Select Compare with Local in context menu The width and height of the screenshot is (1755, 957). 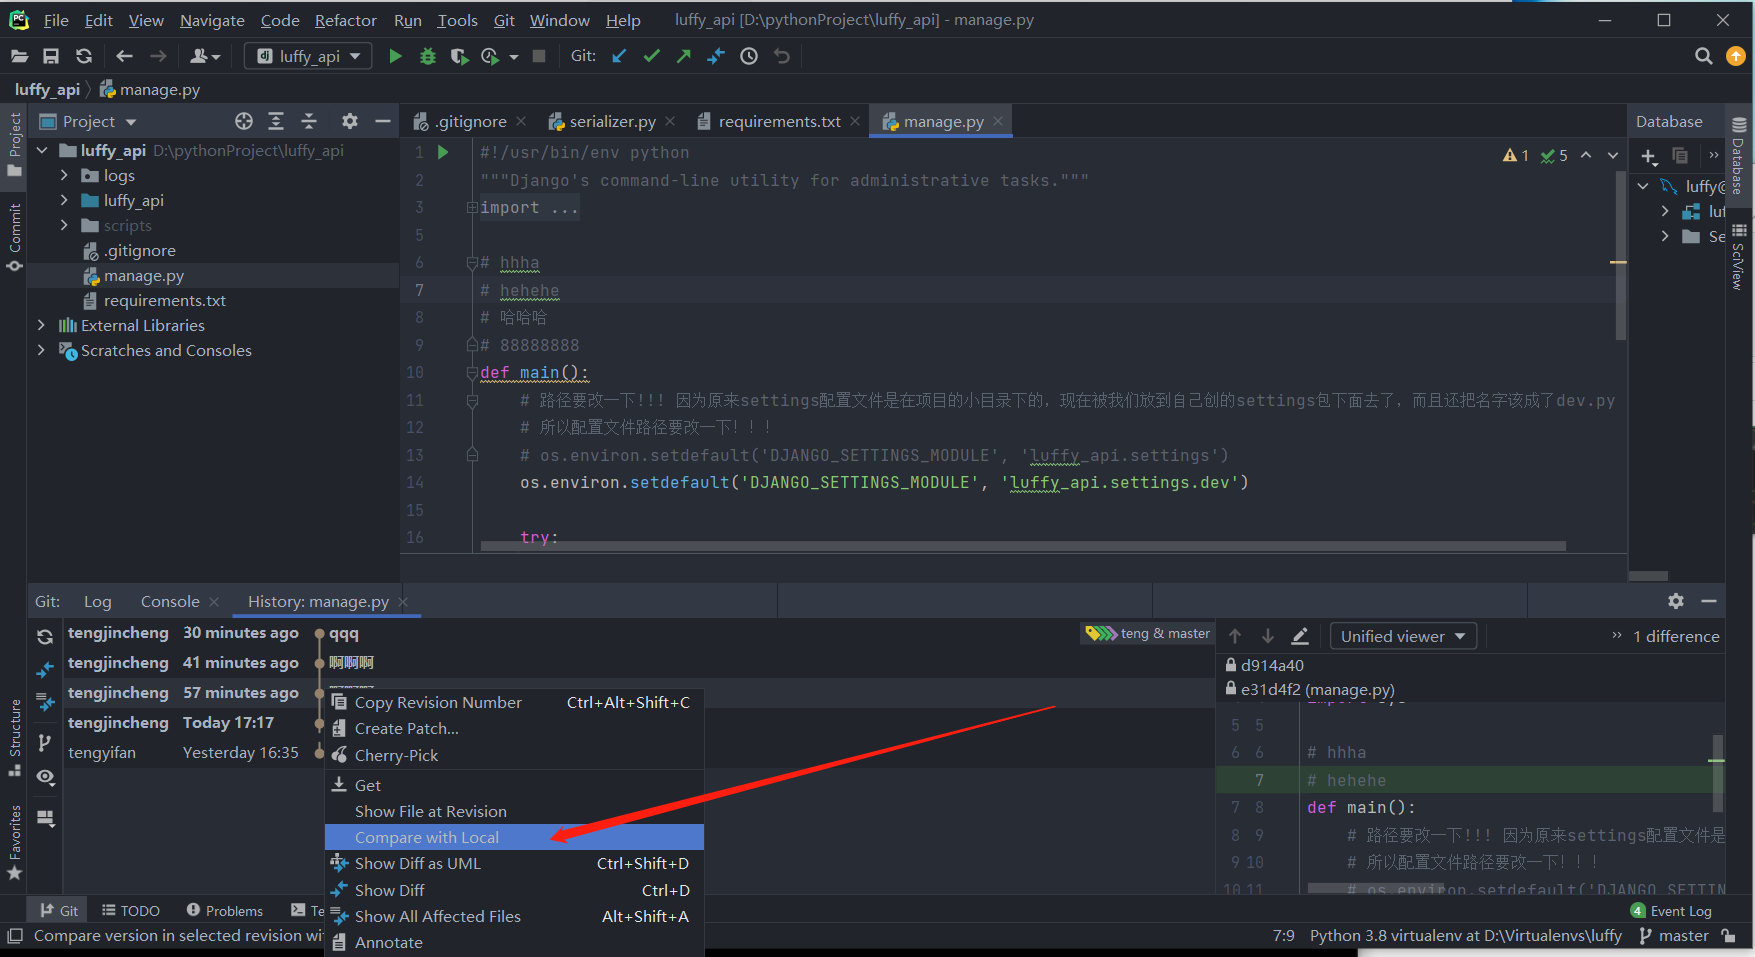[x=427, y=837]
